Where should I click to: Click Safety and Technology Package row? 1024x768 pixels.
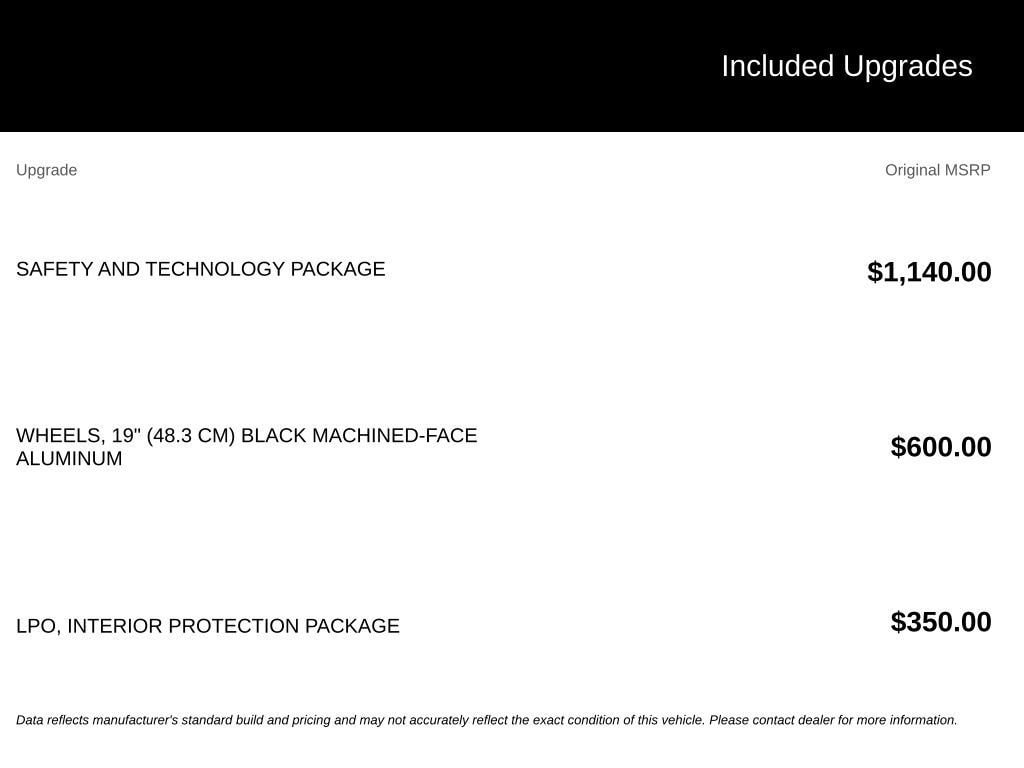tap(504, 270)
